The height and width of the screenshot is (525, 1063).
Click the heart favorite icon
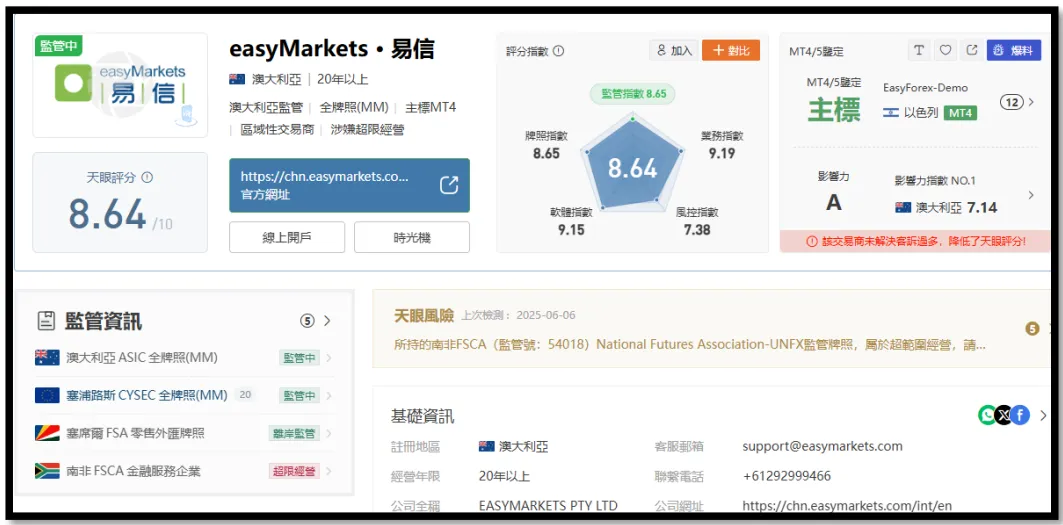(945, 50)
